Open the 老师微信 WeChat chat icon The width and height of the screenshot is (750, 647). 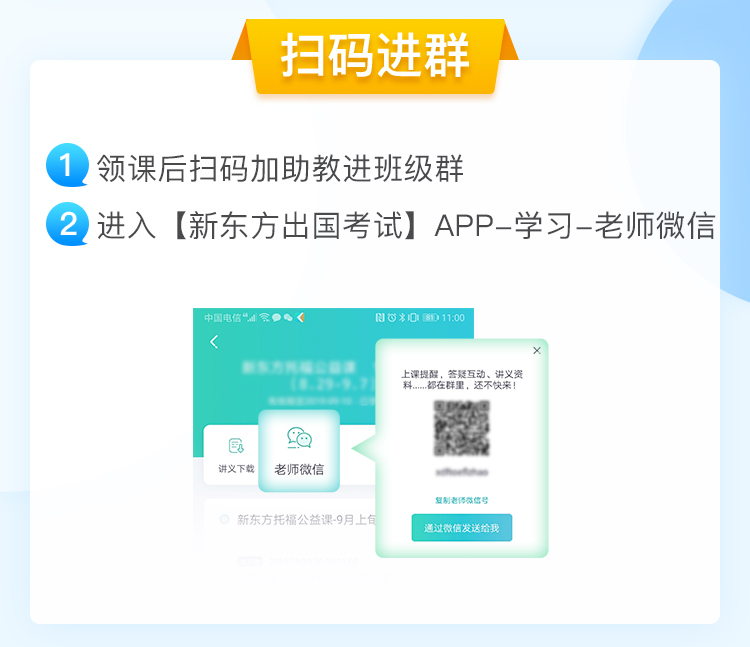(x=299, y=438)
